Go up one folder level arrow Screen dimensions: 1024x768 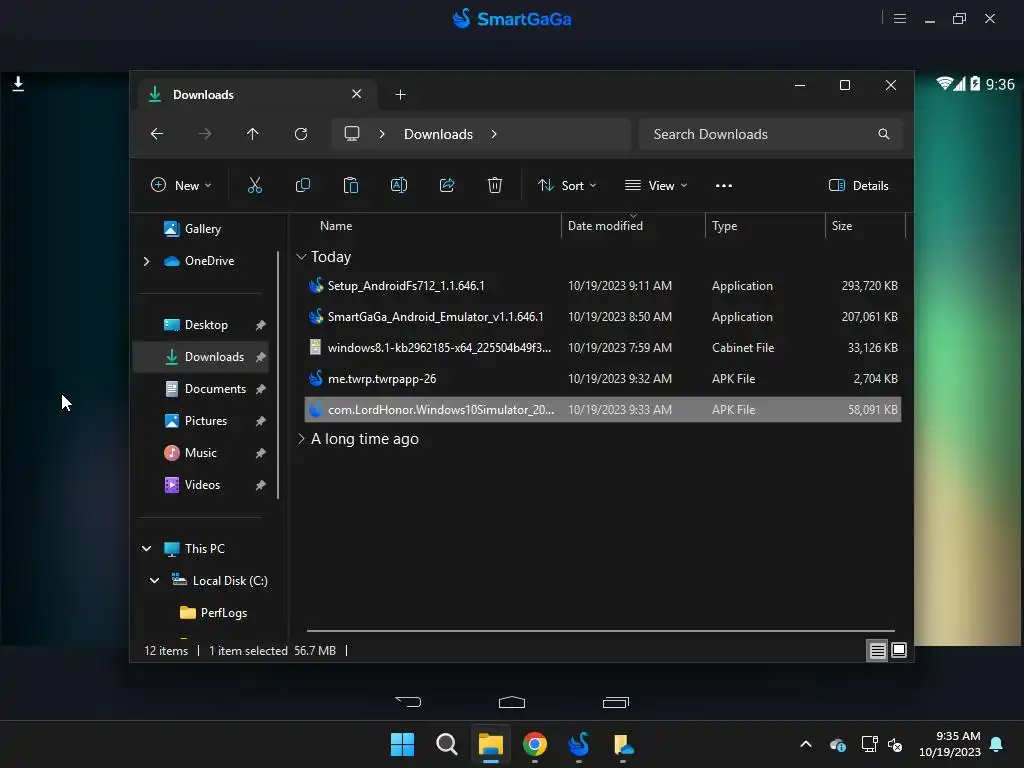(x=253, y=134)
